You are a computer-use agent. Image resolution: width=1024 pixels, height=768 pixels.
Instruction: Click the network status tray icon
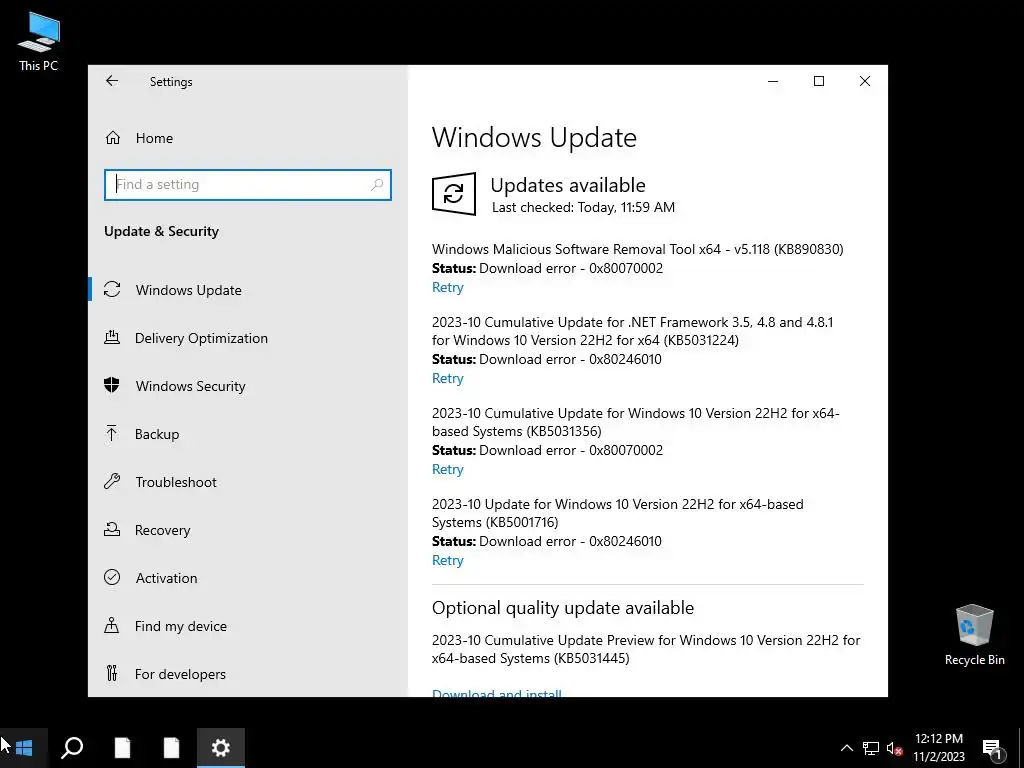coord(871,748)
